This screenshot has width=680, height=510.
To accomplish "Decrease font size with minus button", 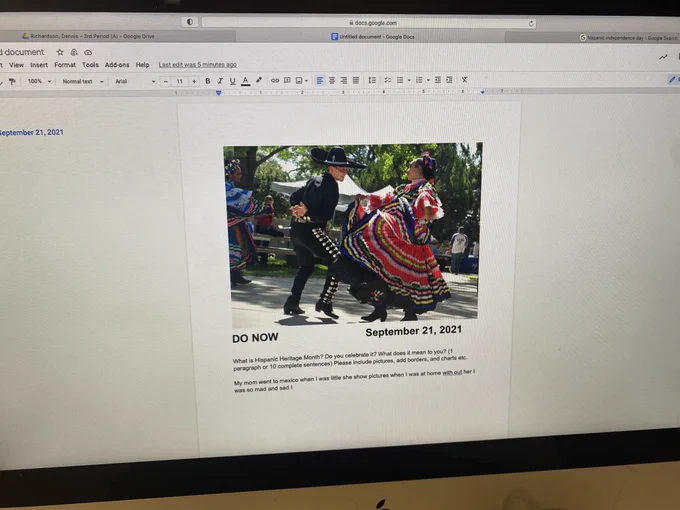I will pyautogui.click(x=165, y=81).
